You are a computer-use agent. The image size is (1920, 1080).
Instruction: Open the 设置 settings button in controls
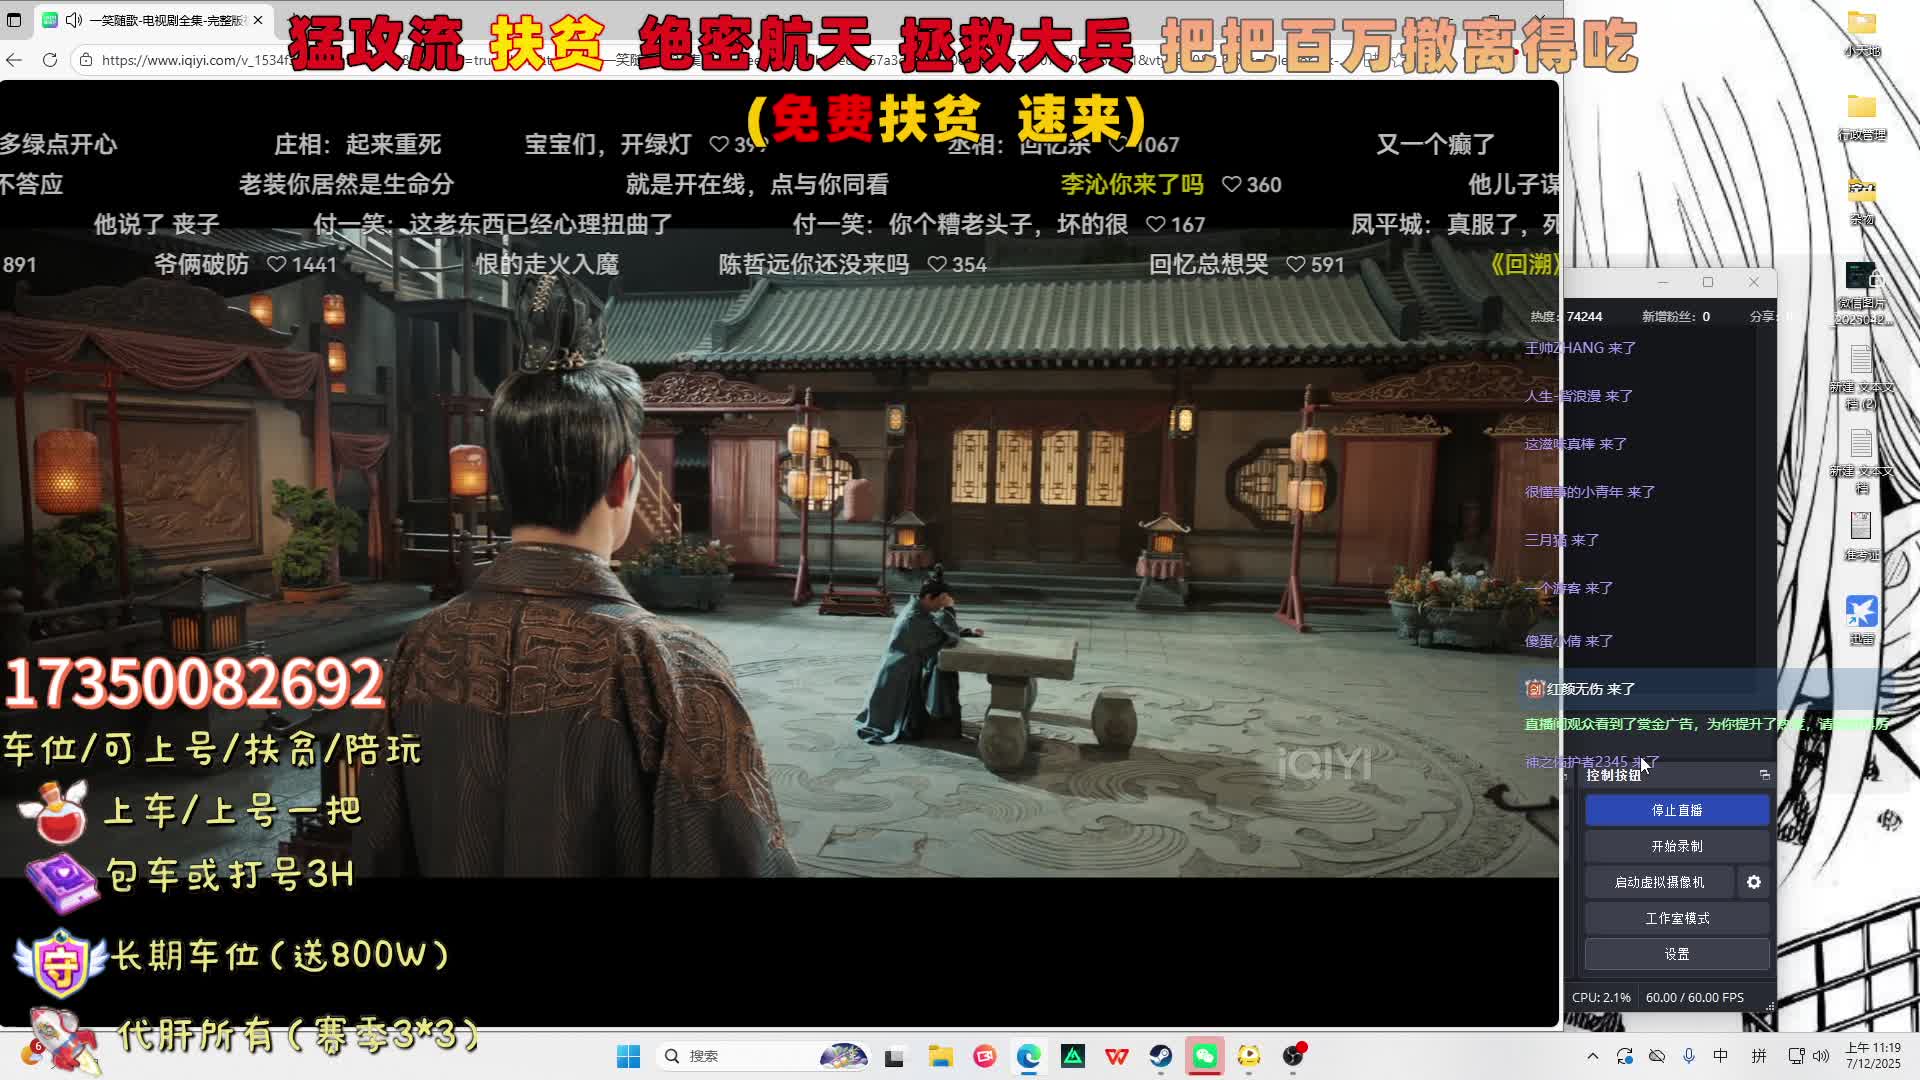pyautogui.click(x=1676, y=954)
